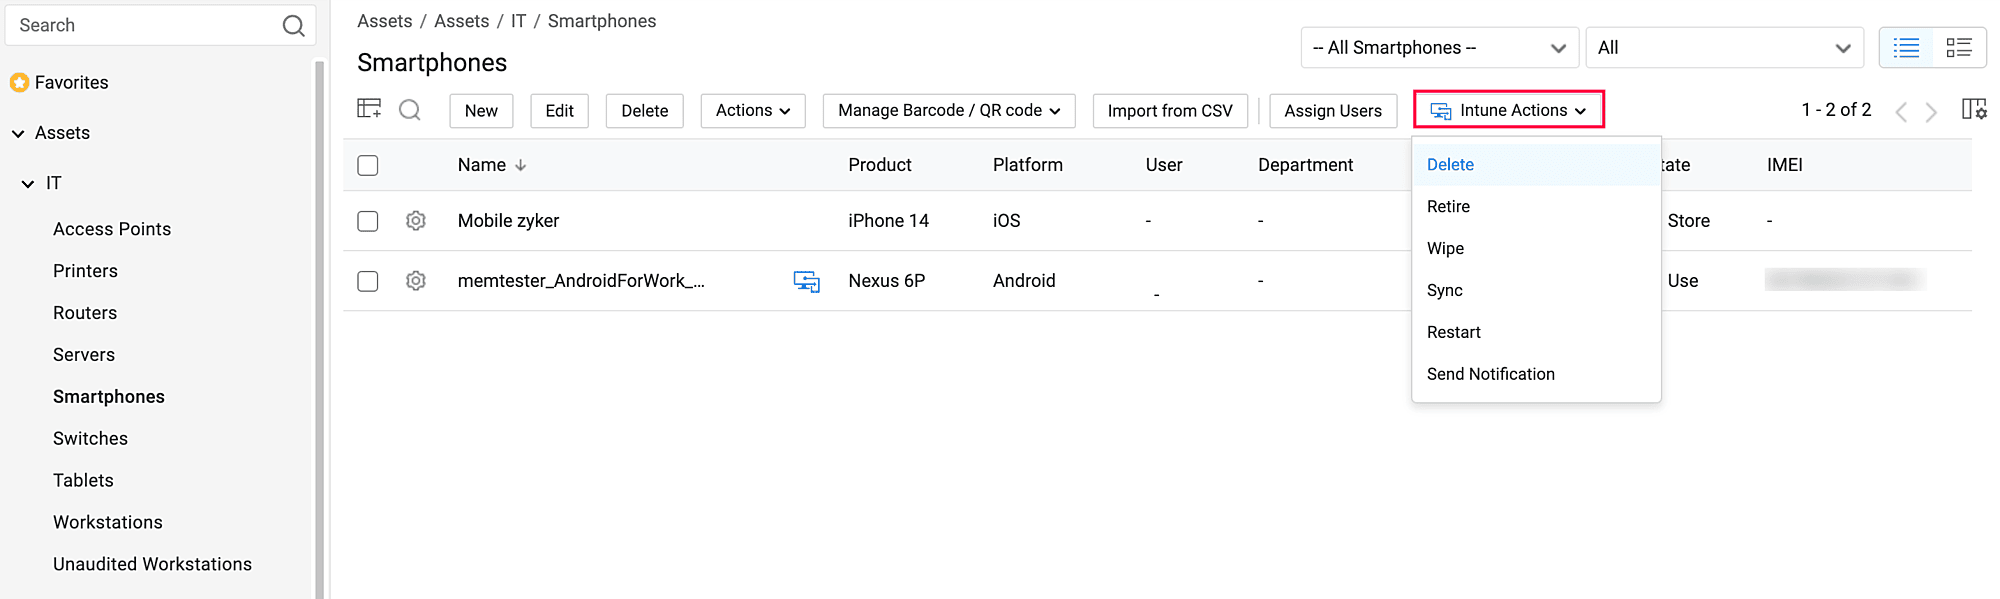Select Send Notification in Intune menu
Screen dimensions: 2000x599
(x=1490, y=374)
